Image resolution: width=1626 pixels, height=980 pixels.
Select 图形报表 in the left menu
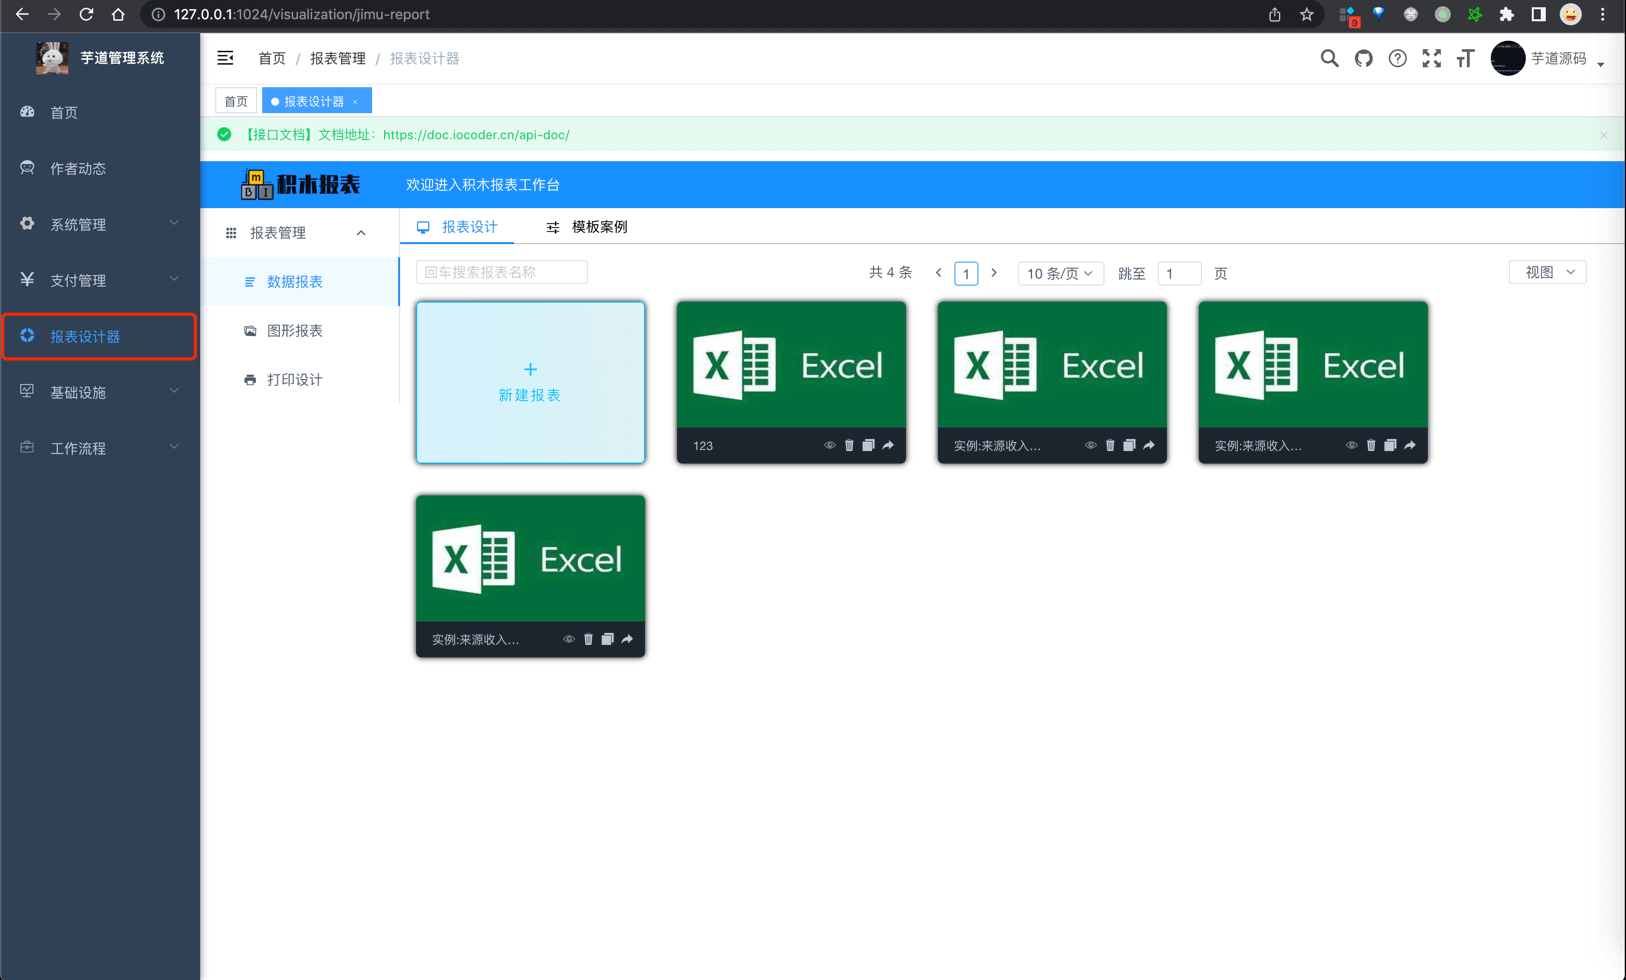click(x=294, y=331)
